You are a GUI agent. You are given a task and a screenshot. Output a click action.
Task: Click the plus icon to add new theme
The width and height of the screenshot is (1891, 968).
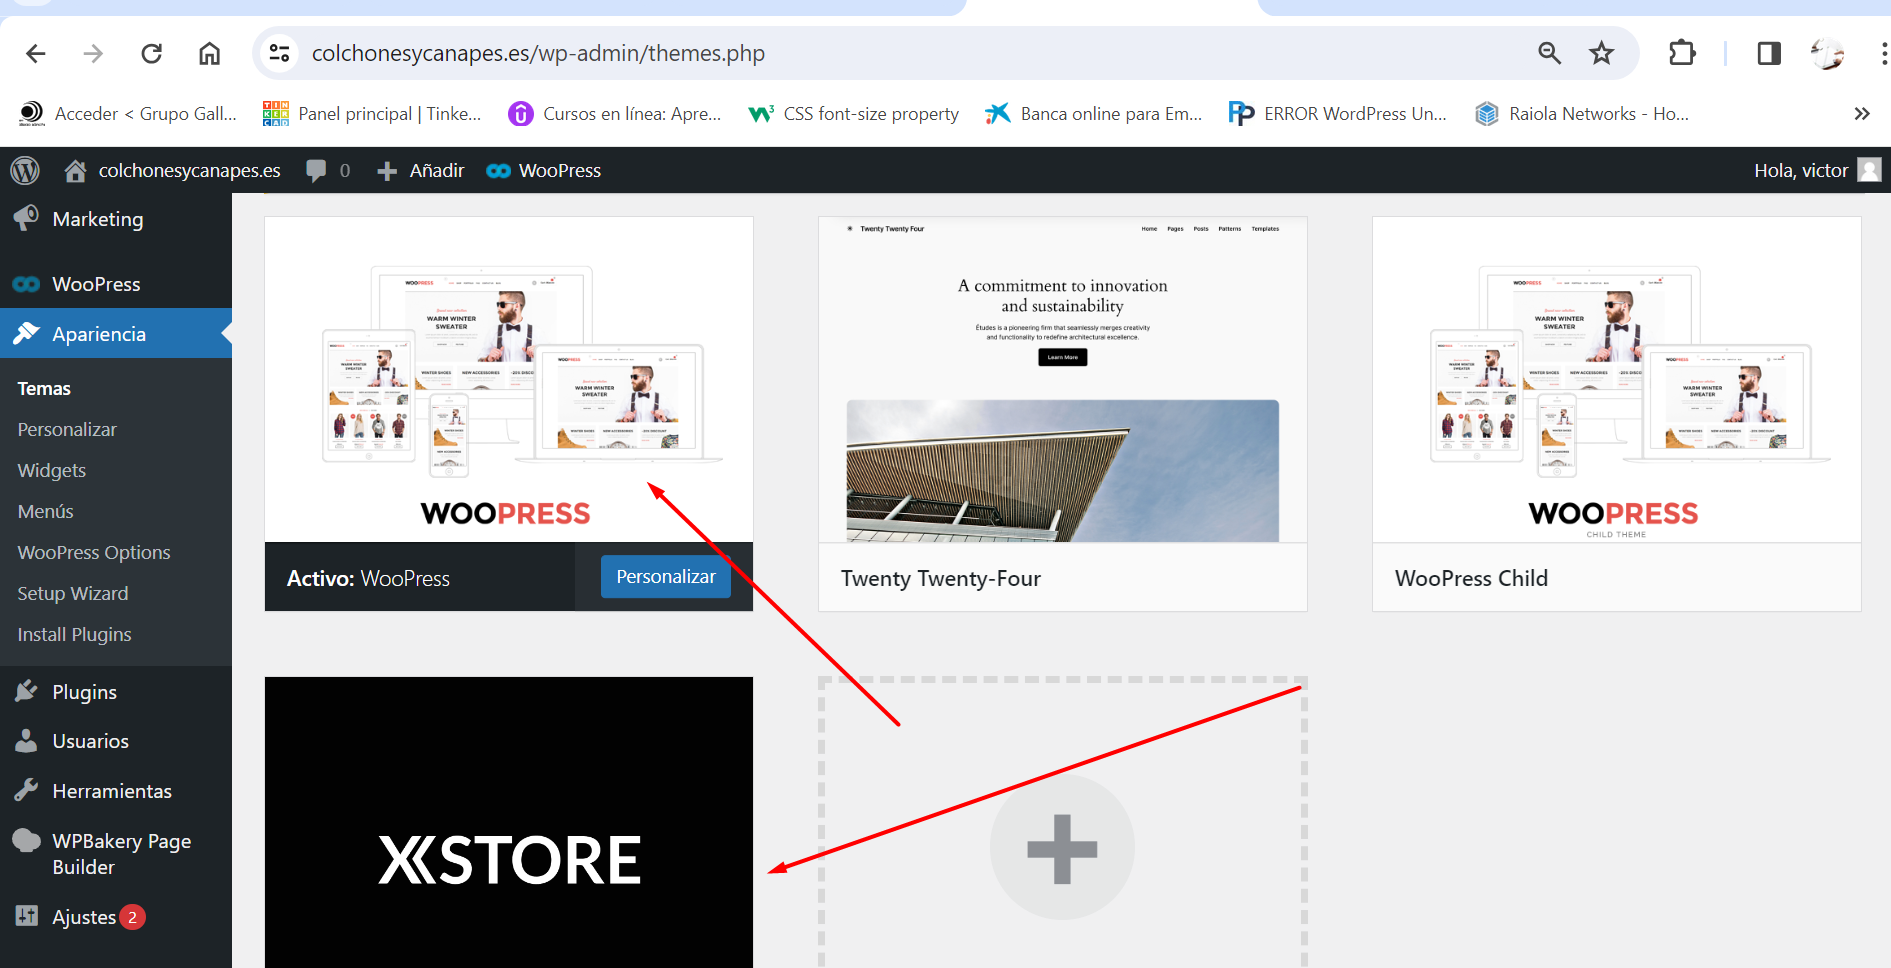(x=1062, y=848)
